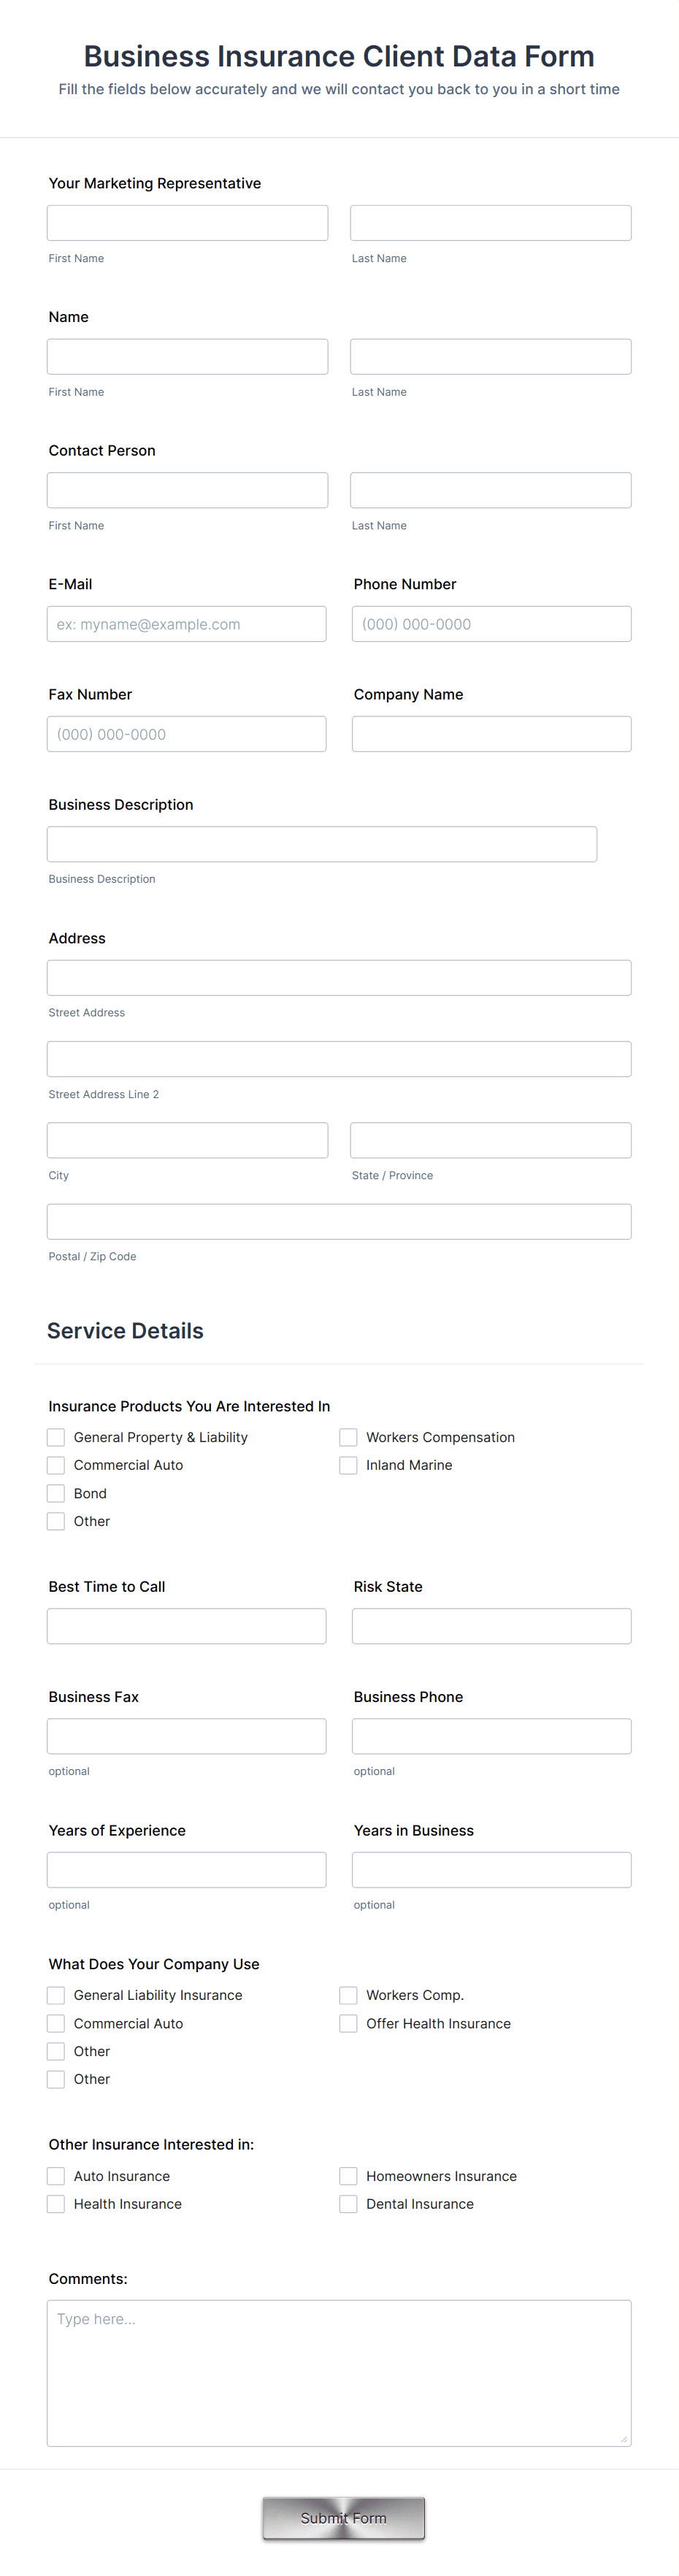Check the Health Insurance interest box
This screenshot has height=2576, width=679.
tap(56, 2204)
